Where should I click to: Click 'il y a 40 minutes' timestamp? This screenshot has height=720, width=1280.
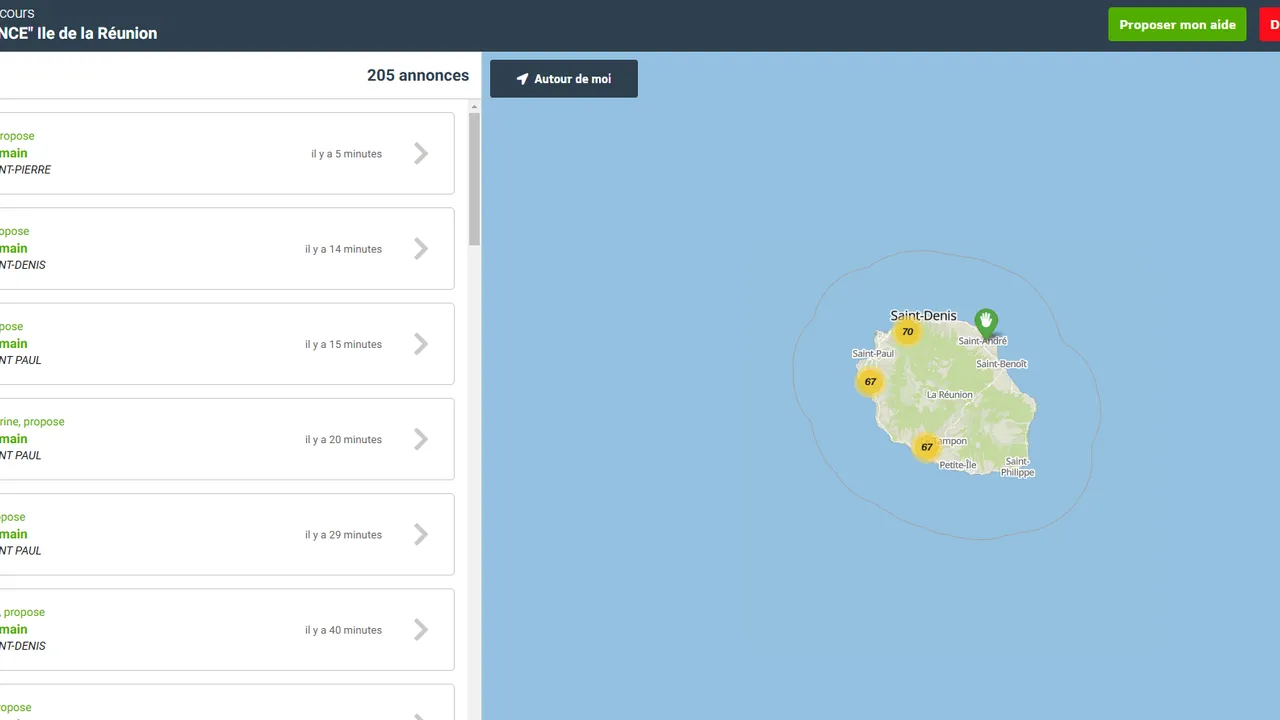click(343, 630)
